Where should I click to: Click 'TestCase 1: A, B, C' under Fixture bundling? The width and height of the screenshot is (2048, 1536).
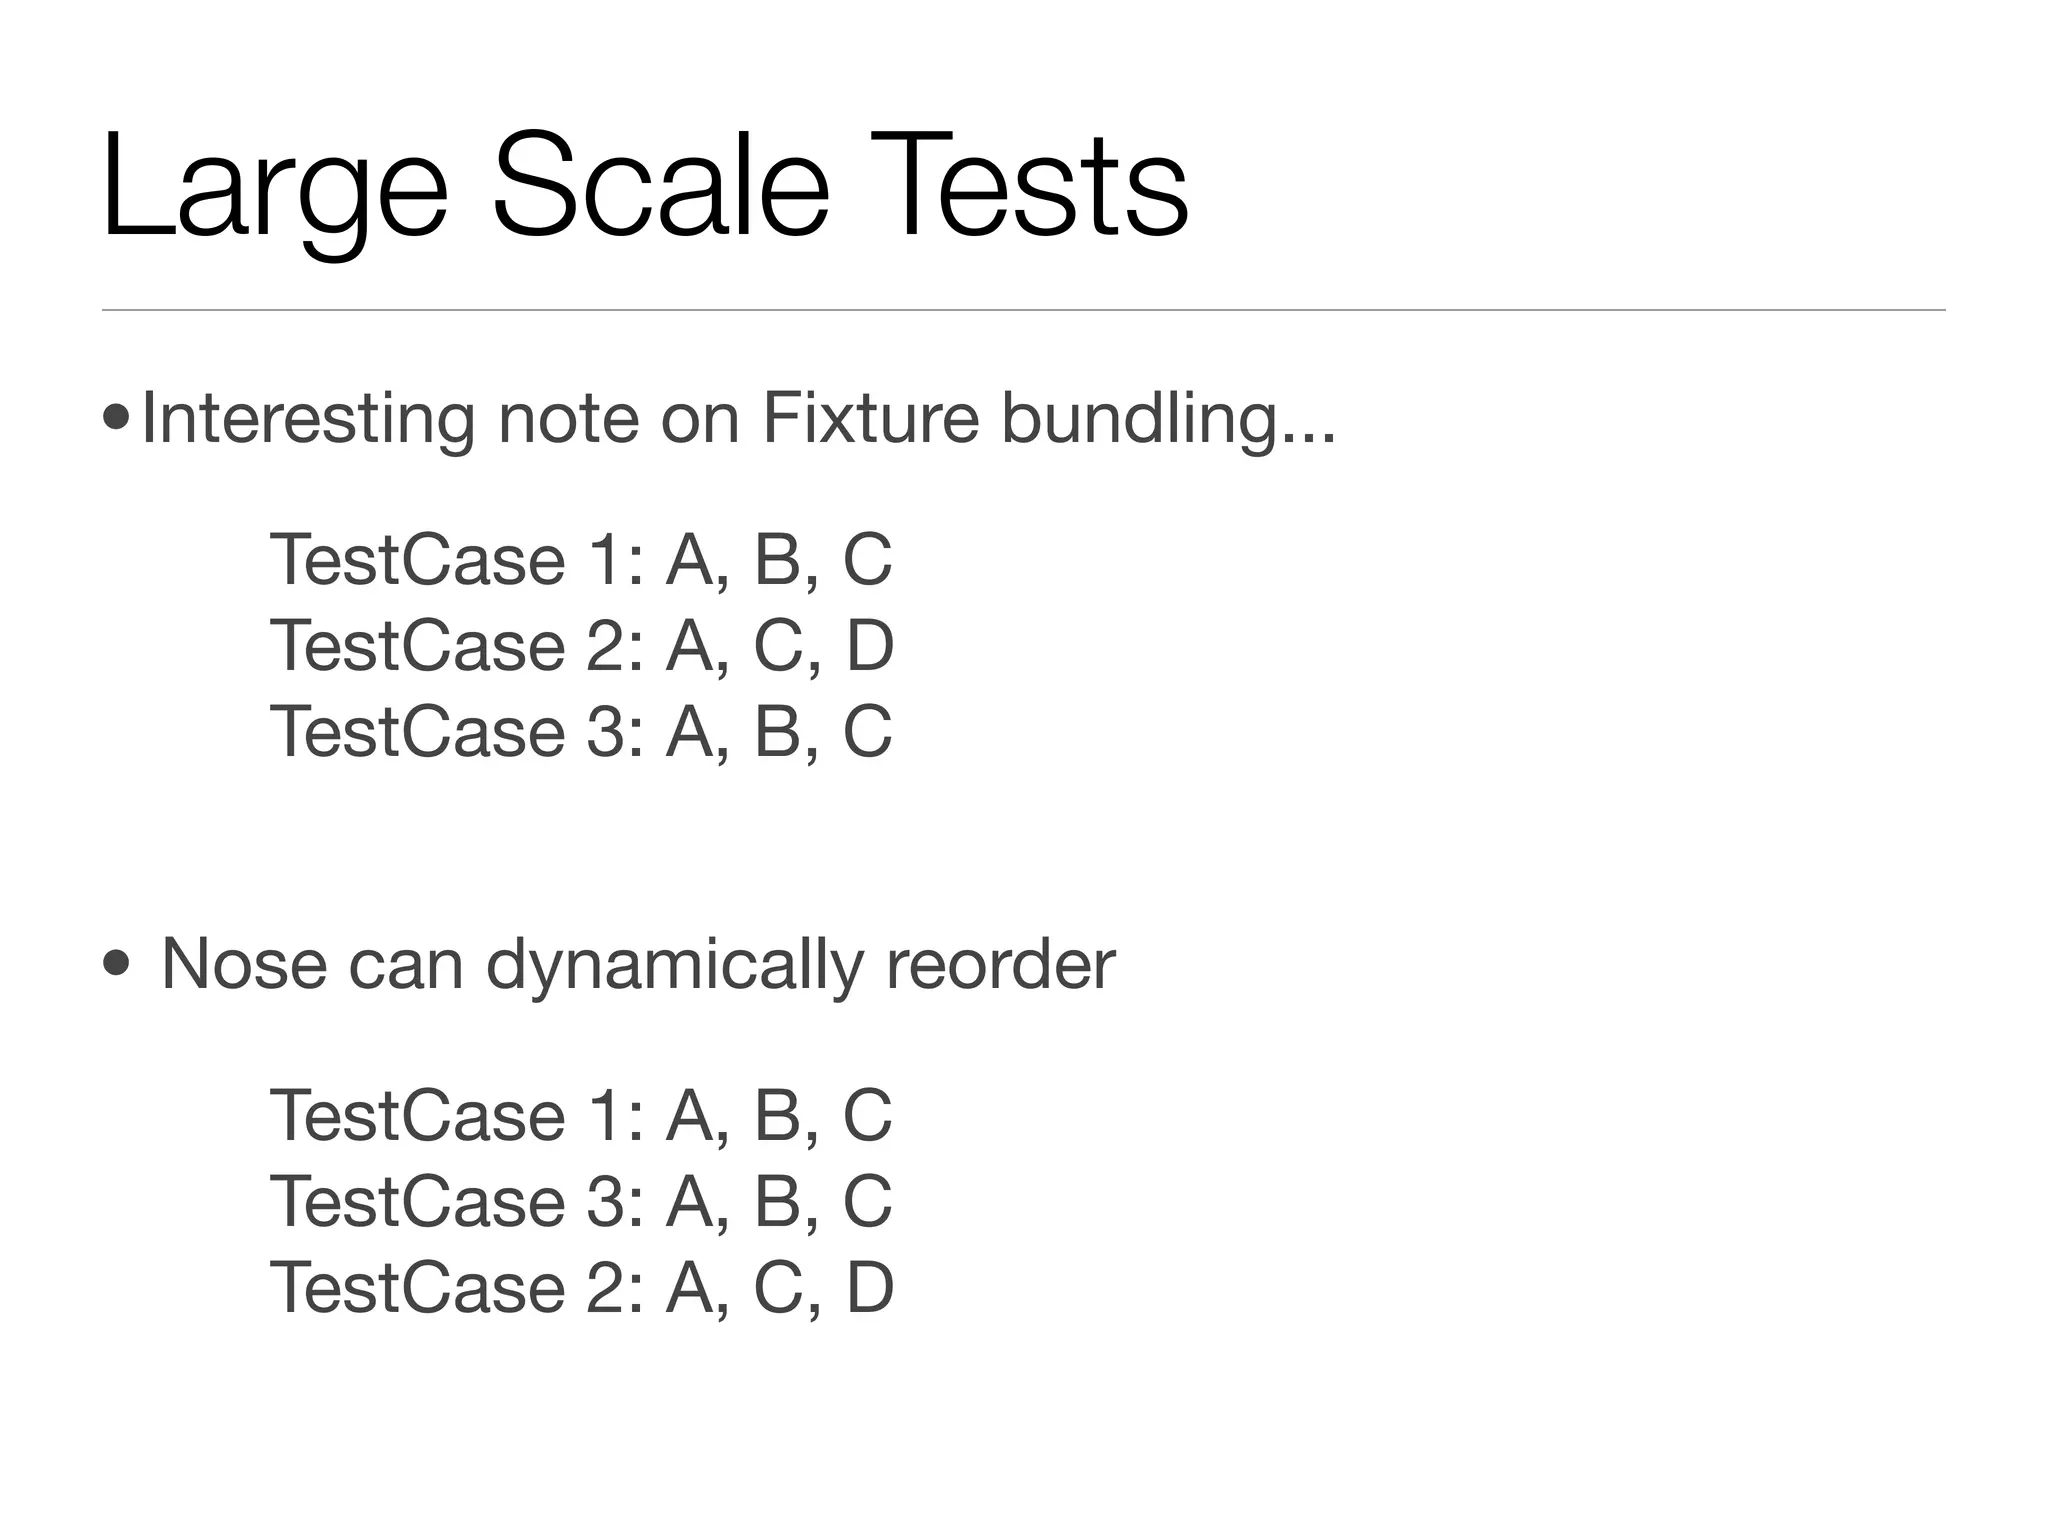(581, 560)
